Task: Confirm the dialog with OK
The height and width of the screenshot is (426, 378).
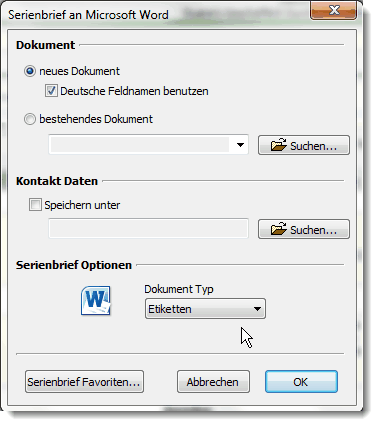Action: tap(301, 382)
